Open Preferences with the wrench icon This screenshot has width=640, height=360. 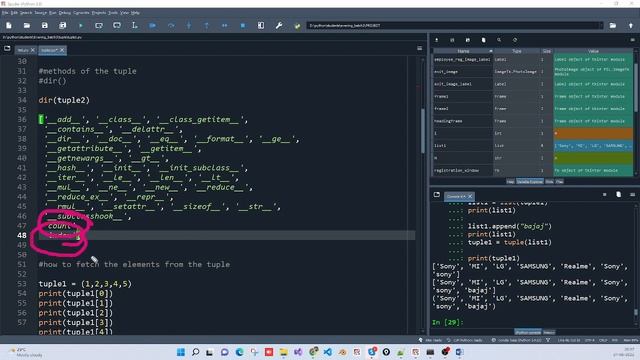coord(279,25)
